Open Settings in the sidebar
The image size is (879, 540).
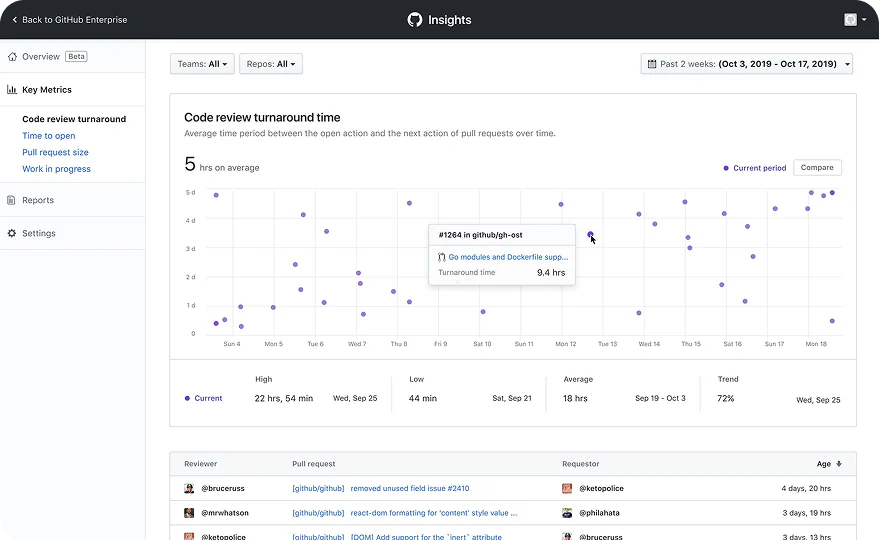pos(39,233)
